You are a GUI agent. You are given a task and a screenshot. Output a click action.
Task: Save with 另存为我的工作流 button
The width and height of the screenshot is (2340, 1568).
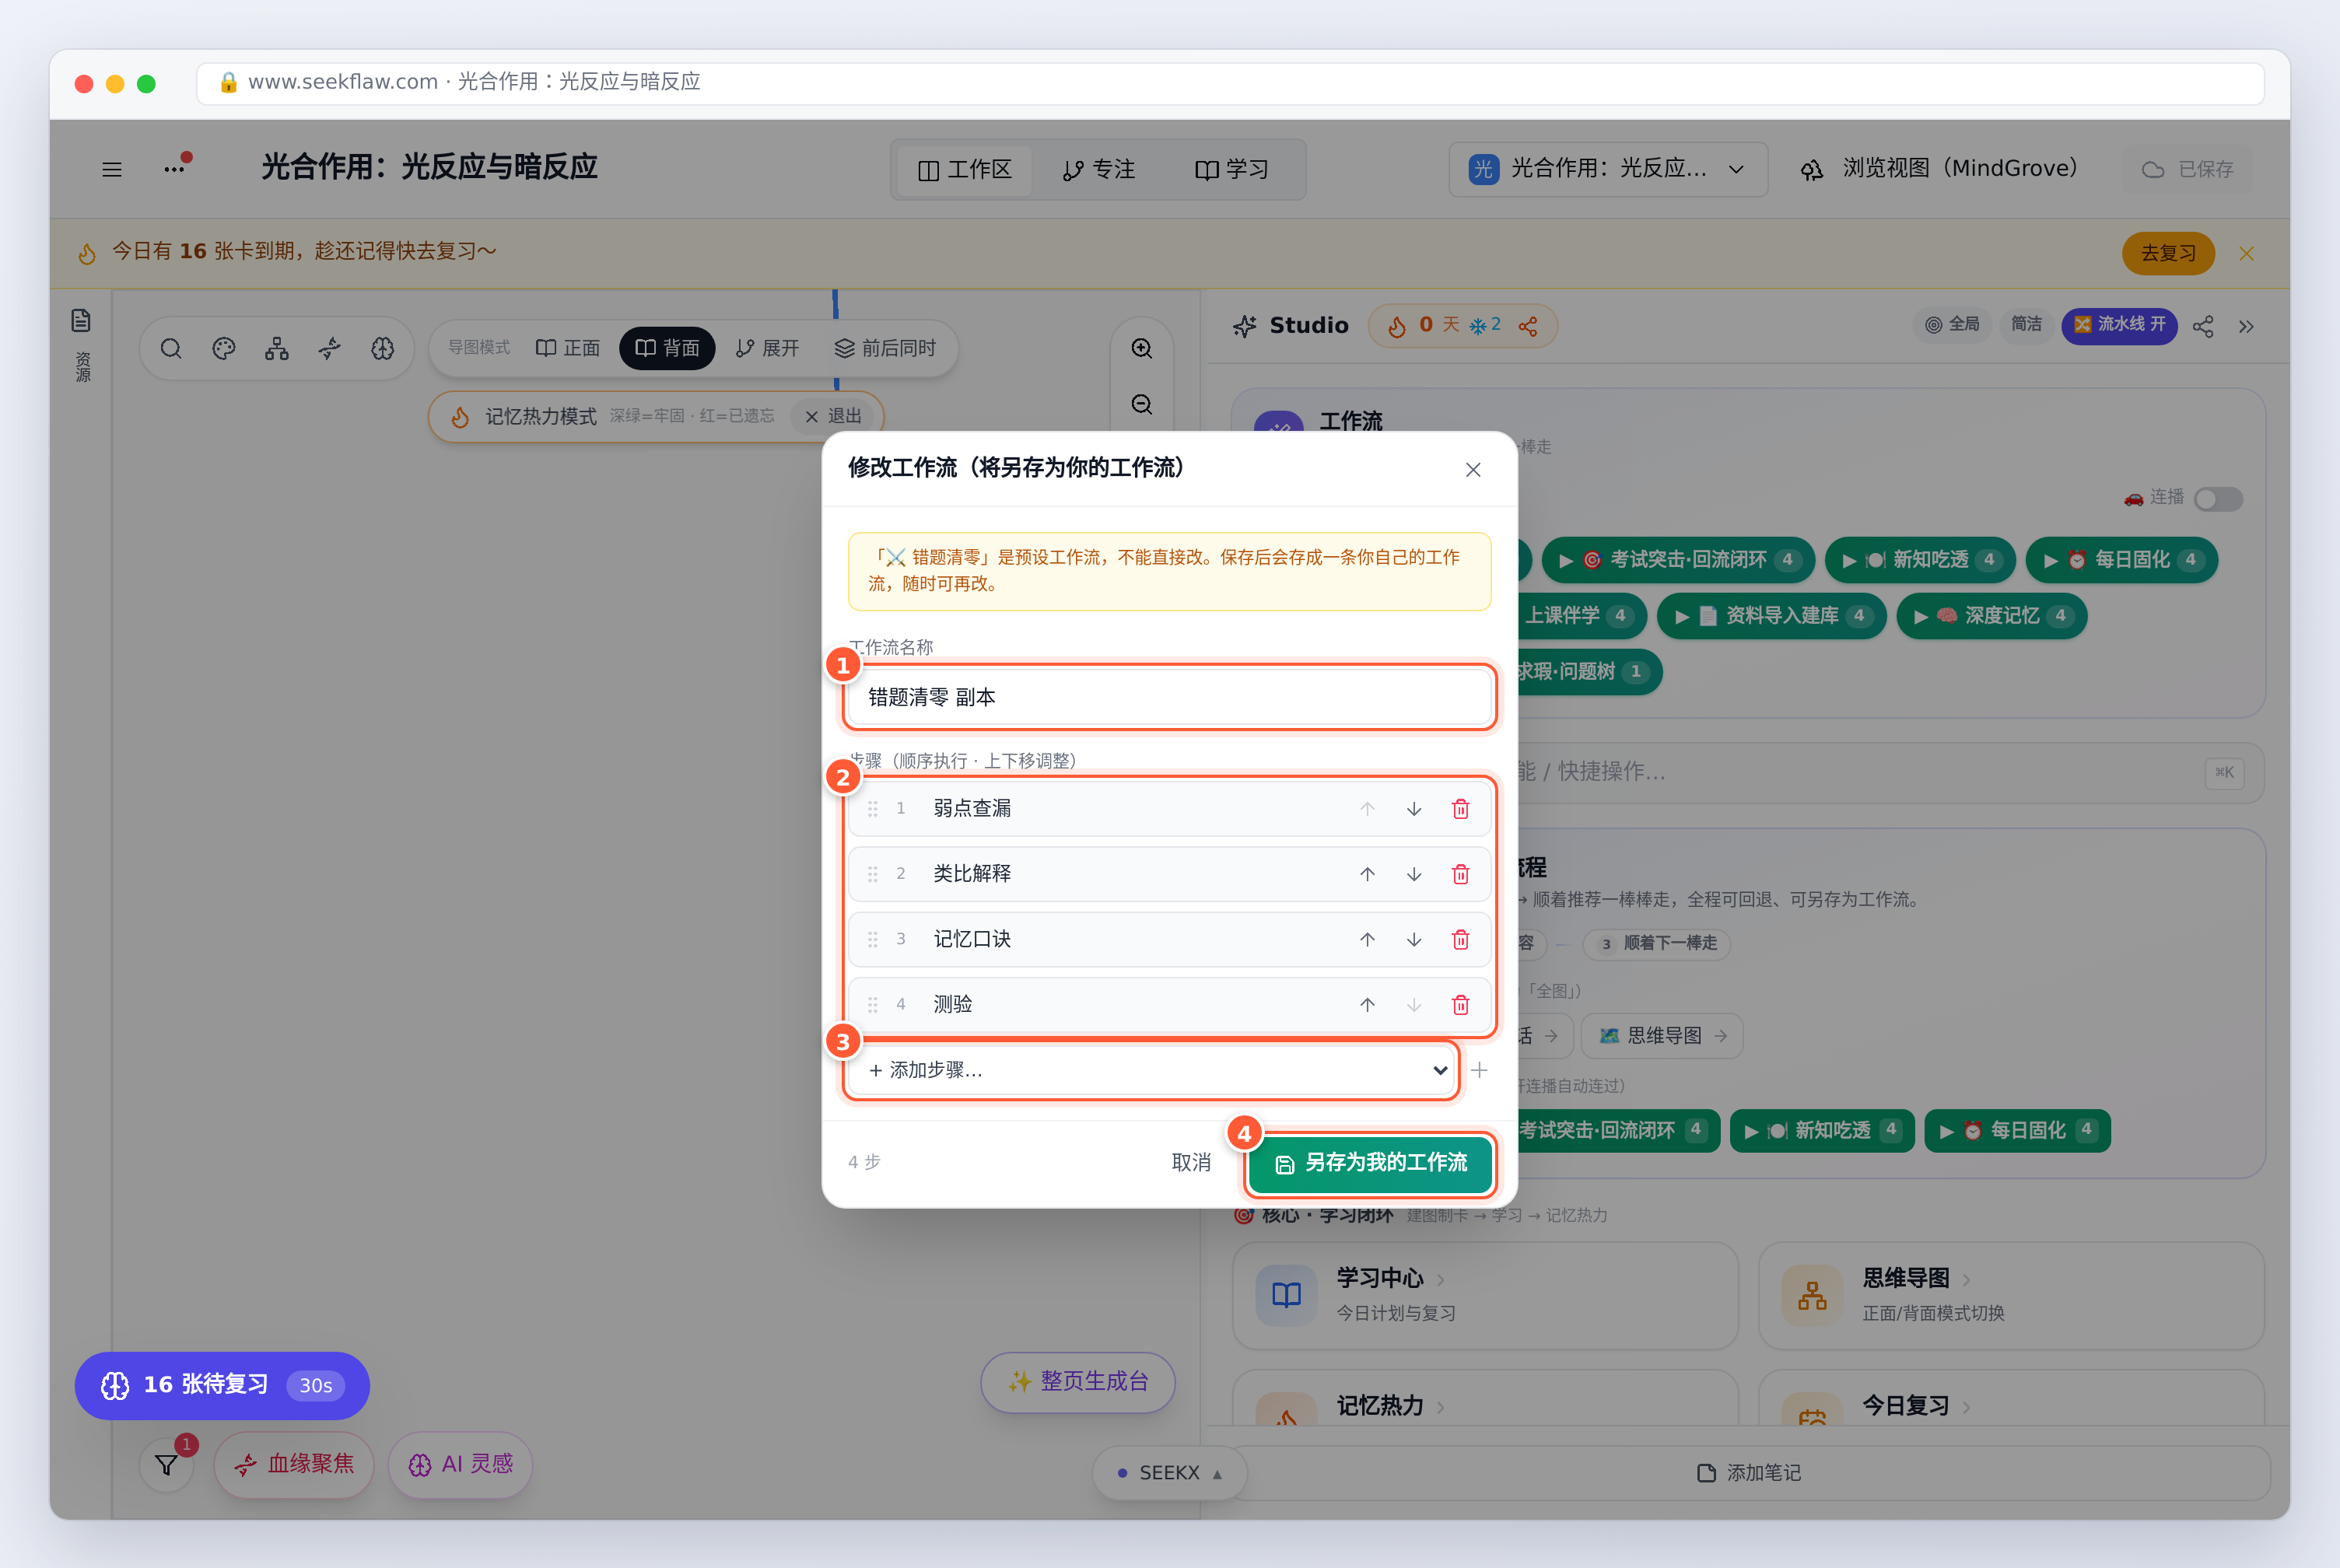(1370, 1163)
